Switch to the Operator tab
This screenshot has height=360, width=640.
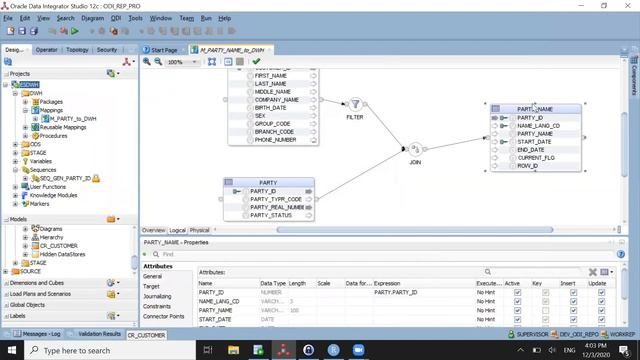pyautogui.click(x=47, y=50)
